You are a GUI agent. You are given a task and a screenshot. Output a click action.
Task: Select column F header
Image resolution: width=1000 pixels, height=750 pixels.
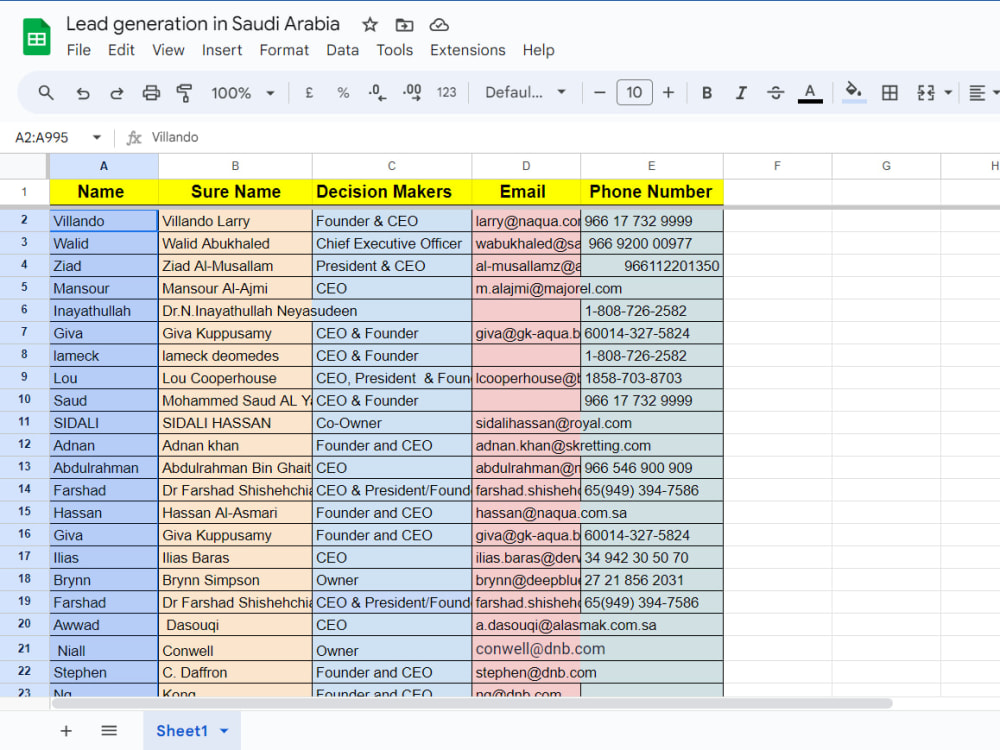tap(777, 166)
